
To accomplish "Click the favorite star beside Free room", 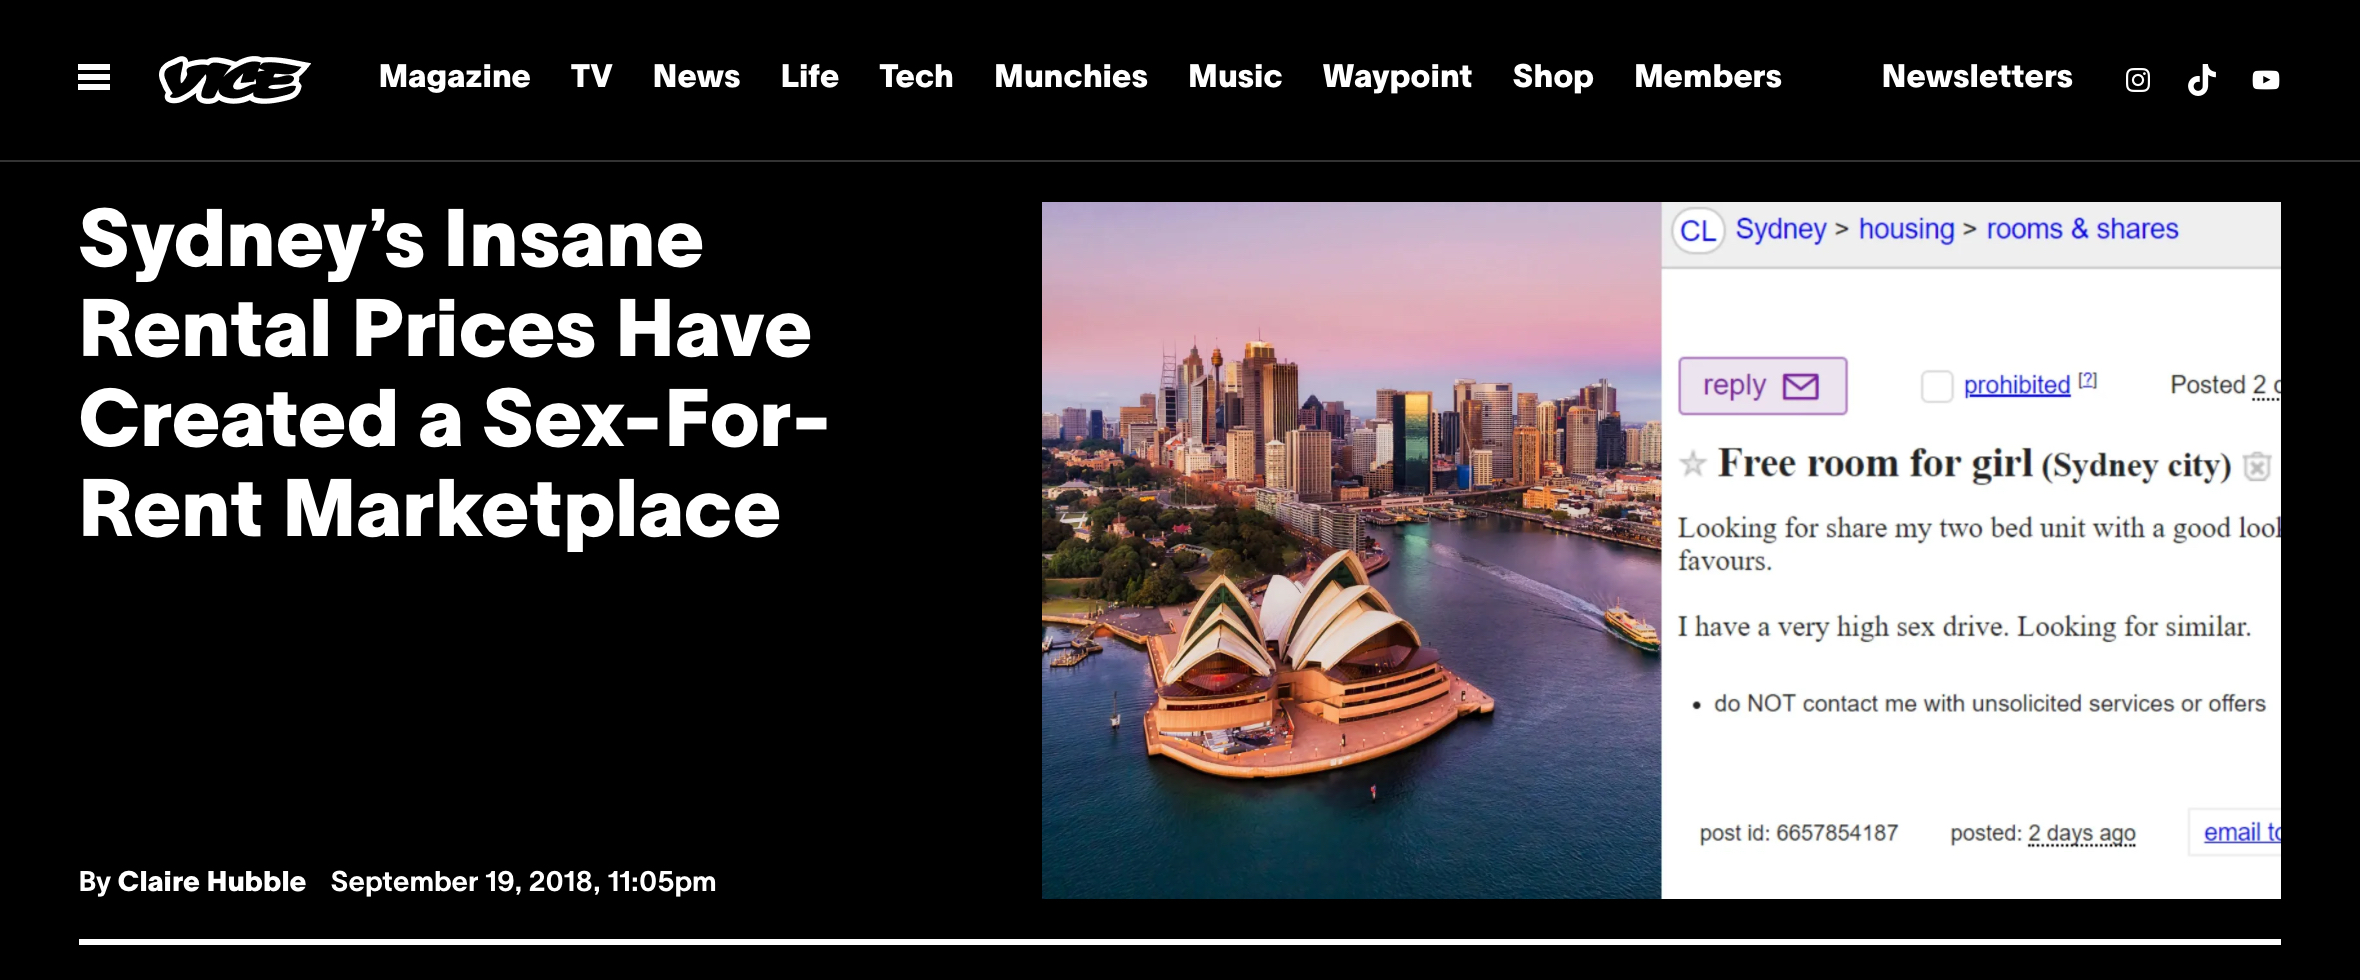I will 1692,464.
